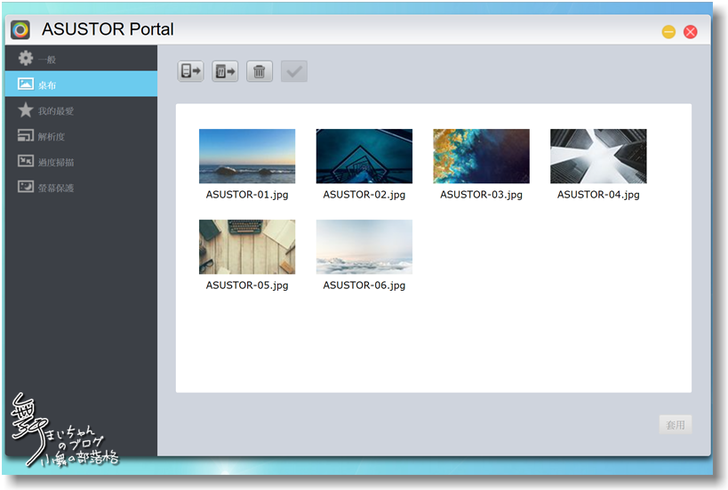Image resolution: width=728 pixels, height=490 pixels.
Task: Open the Resolution (解析度) settings
Action: point(27,136)
